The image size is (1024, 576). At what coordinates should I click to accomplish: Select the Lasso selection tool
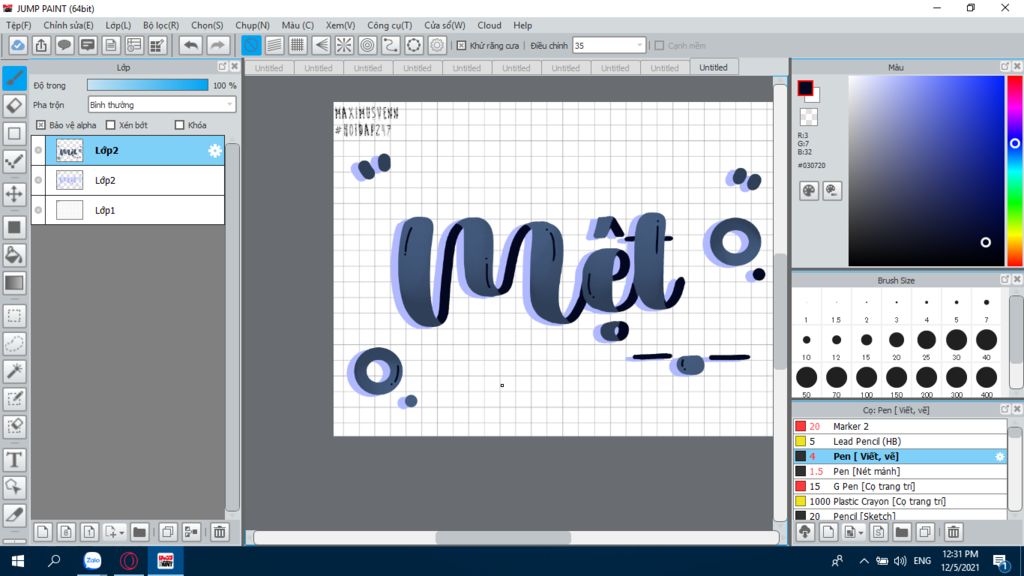tap(14, 344)
